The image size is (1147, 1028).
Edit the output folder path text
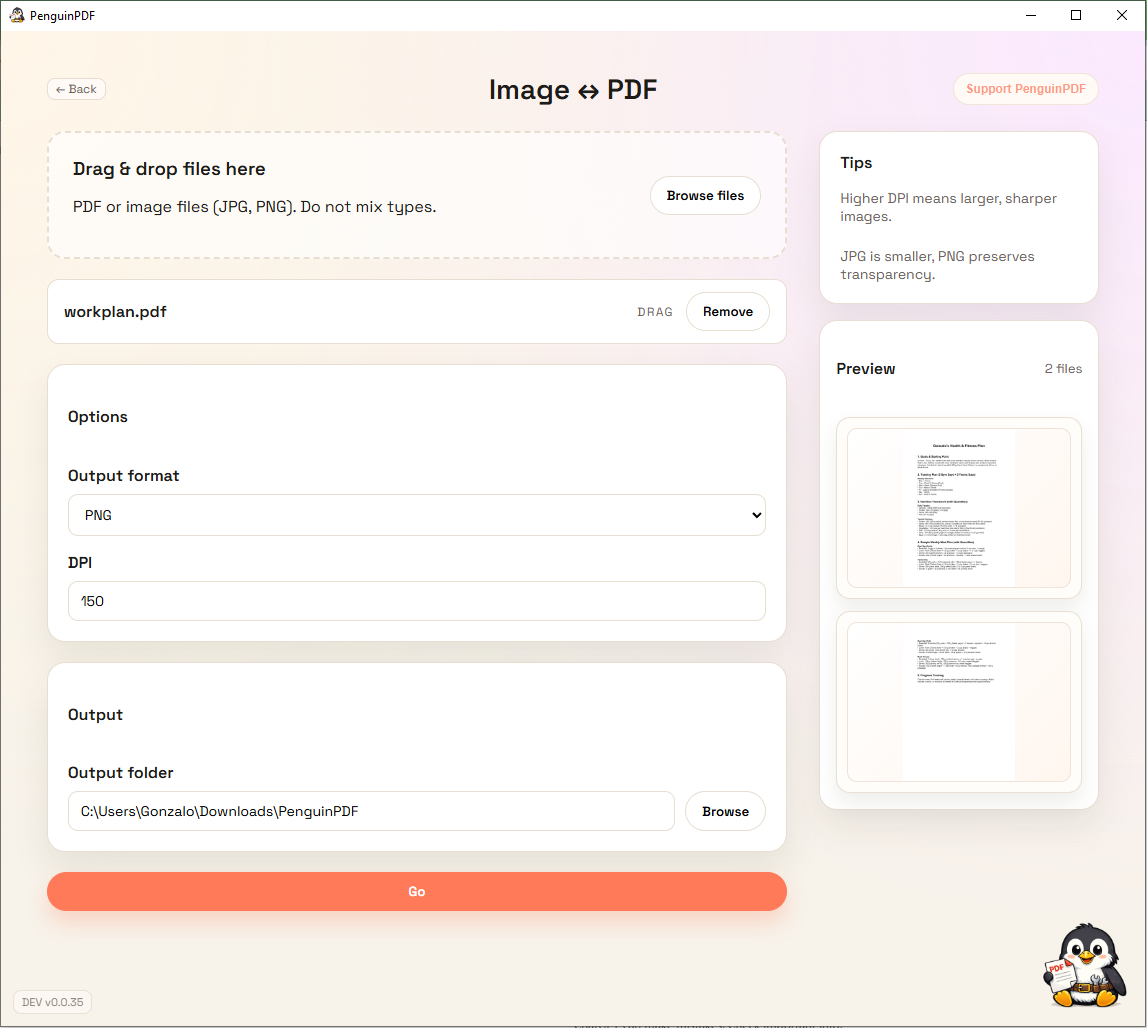370,811
